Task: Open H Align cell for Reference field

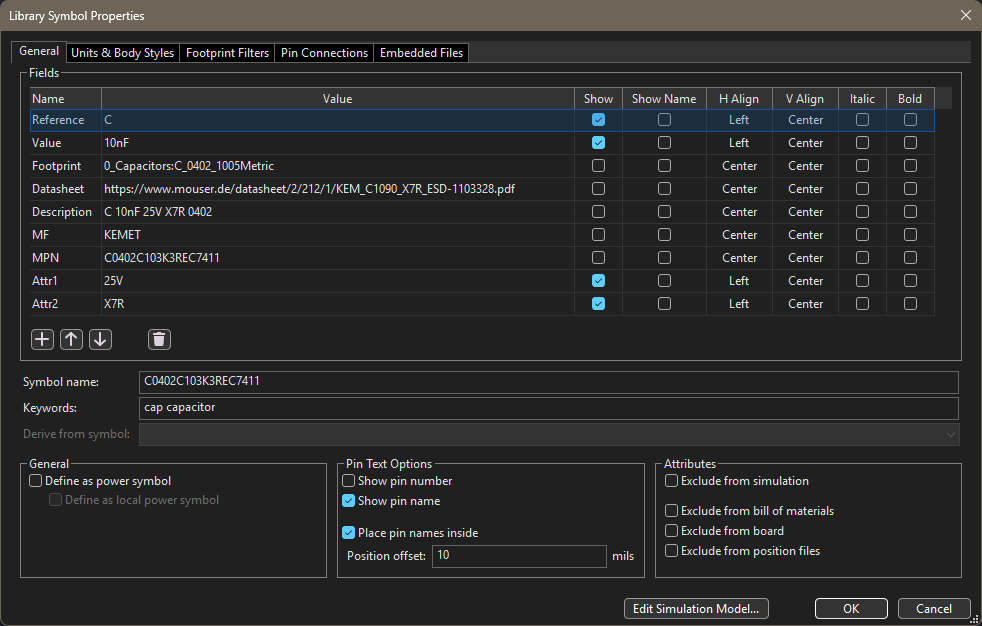Action: pyautogui.click(x=739, y=120)
